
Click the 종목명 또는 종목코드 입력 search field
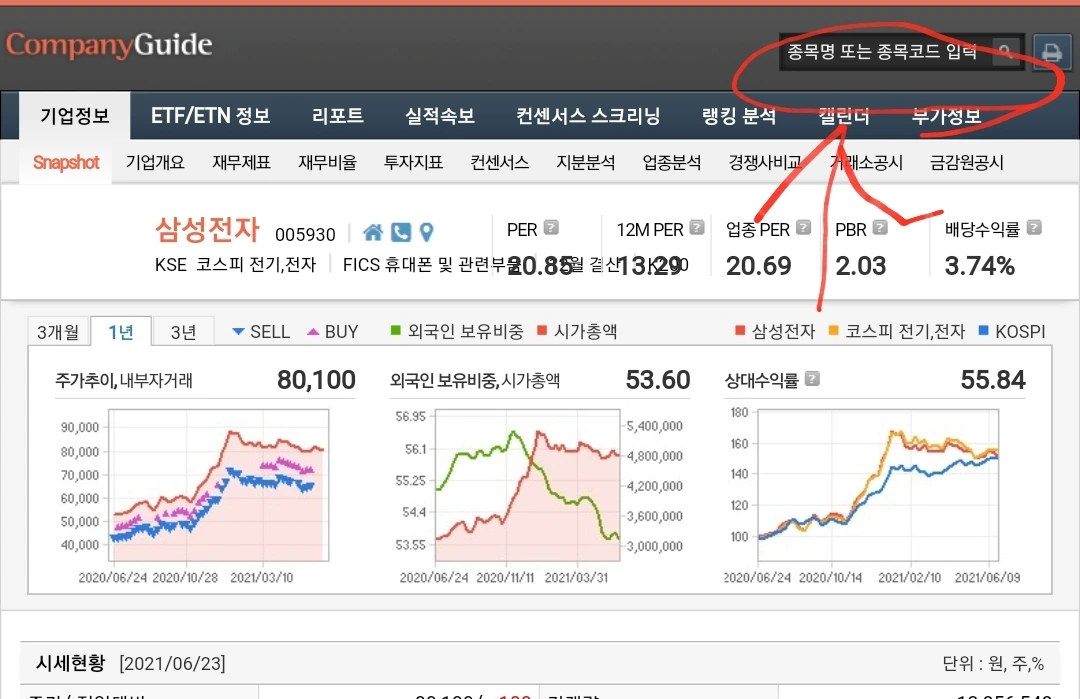[x=886, y=52]
